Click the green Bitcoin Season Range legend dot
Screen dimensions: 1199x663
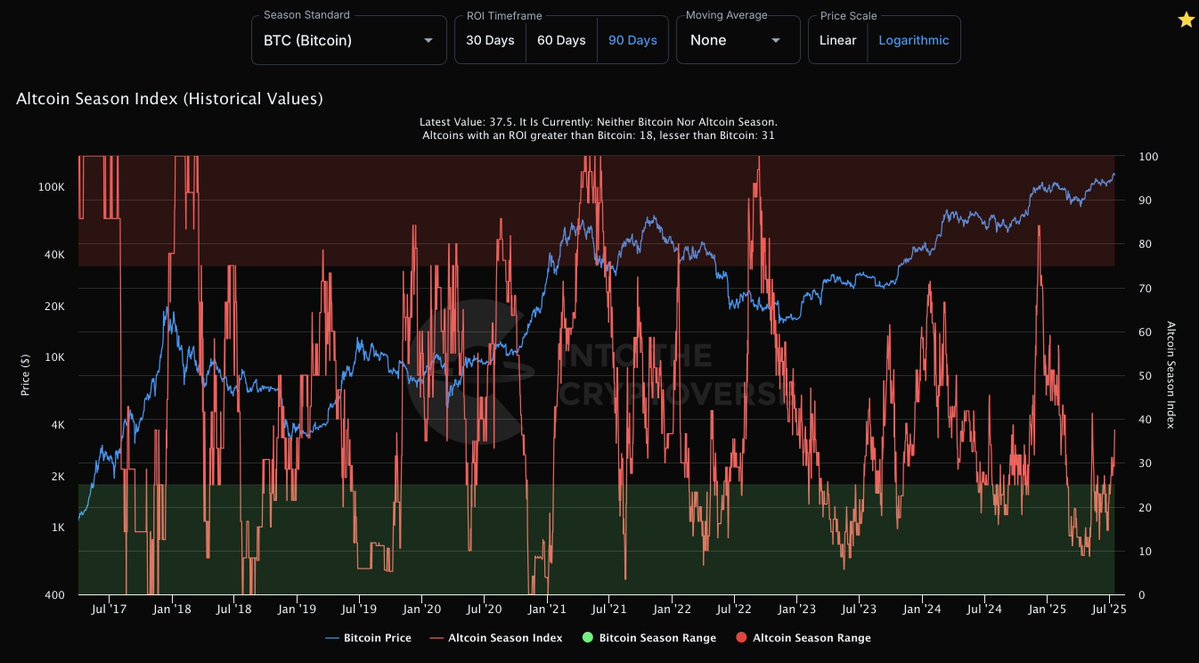[x=587, y=638]
